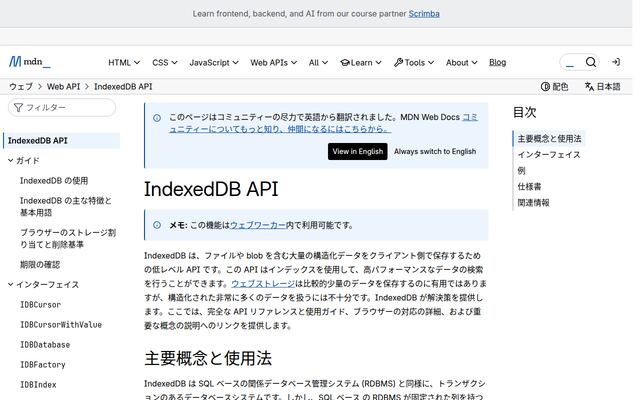Image resolution: width=640 pixels, height=400 pixels.
Task: Open the CSS dropdown menu
Action: (164, 62)
